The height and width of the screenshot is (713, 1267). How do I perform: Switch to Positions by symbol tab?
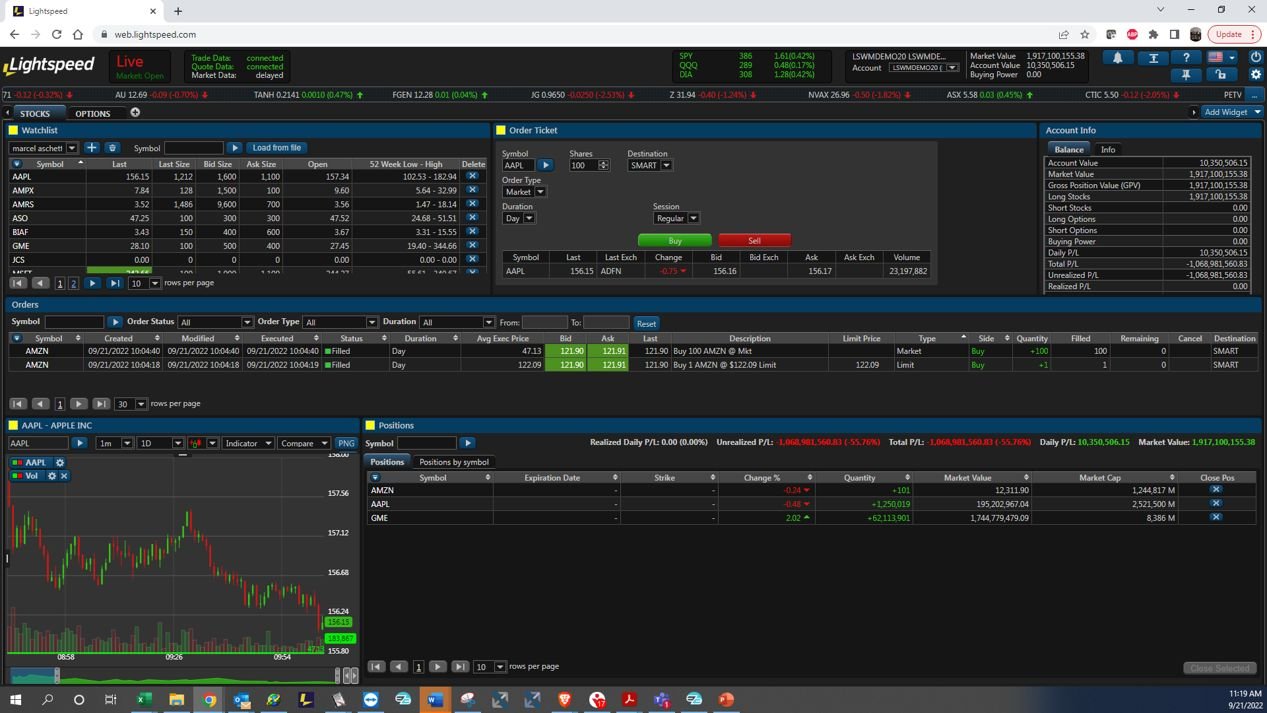[x=454, y=462]
